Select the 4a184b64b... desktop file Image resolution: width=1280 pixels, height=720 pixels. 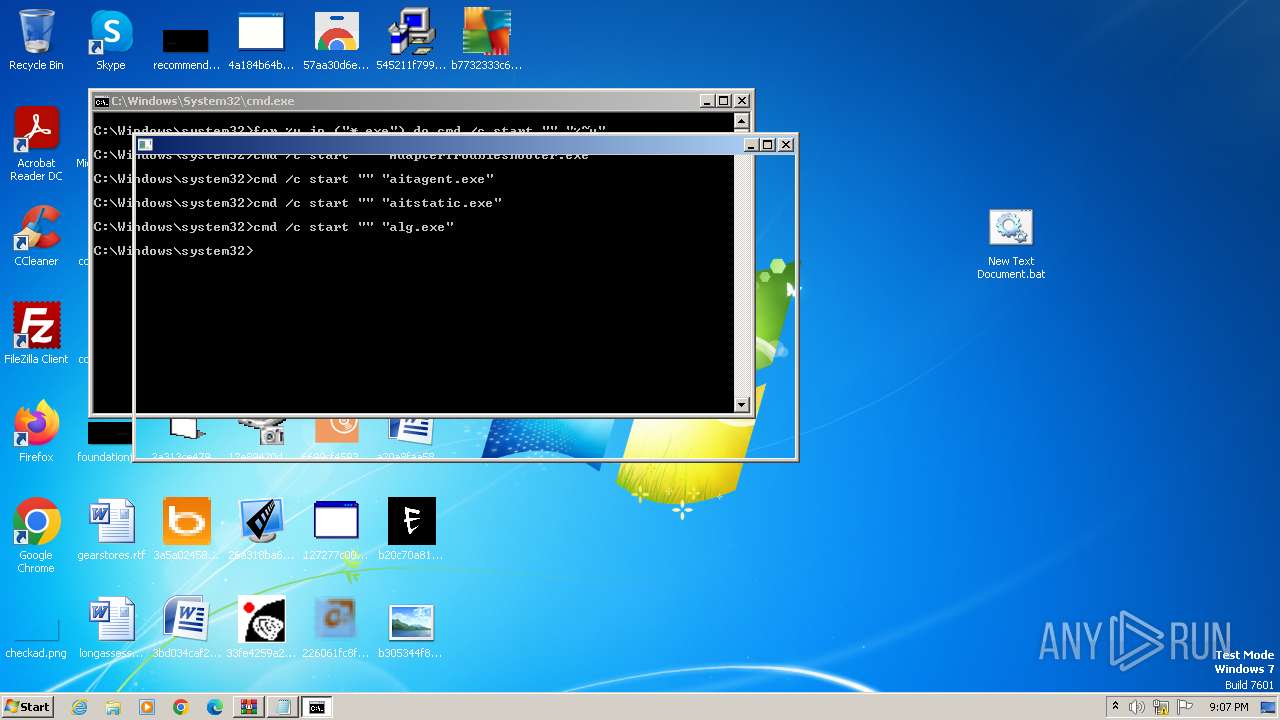click(261, 40)
